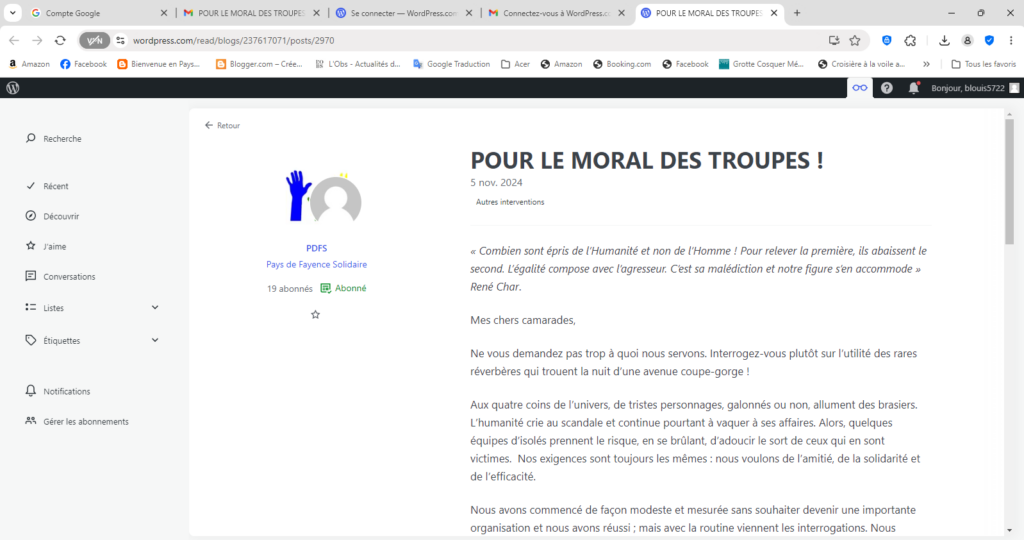The image size is (1024, 540).
Task: Open the notifications bell in the top bar
Action: click(x=913, y=88)
